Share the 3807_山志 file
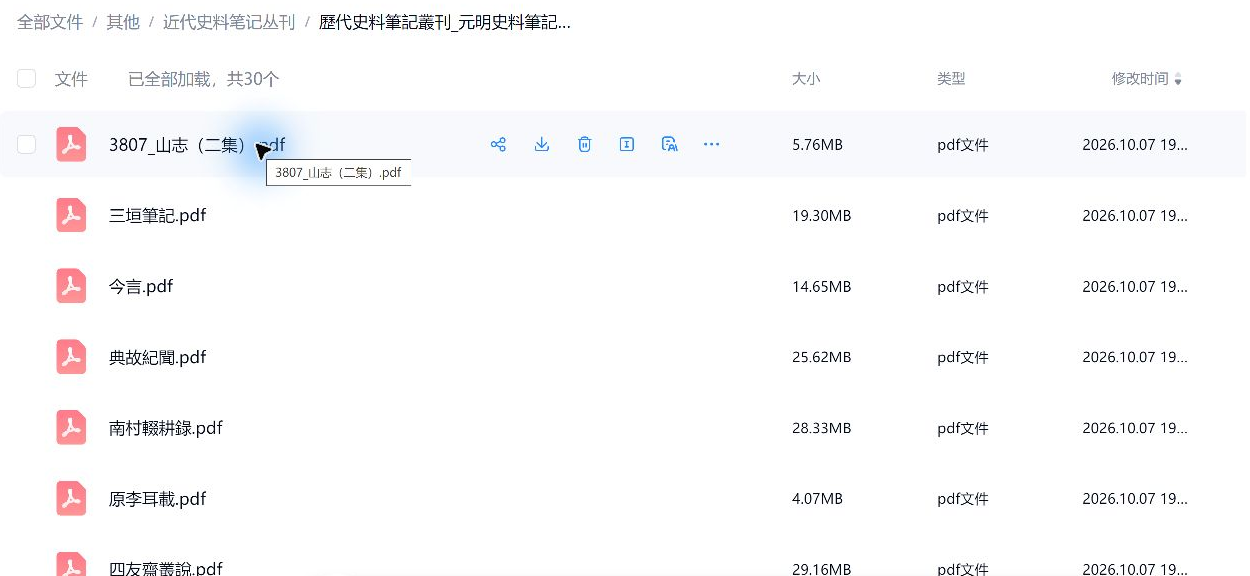Screen dimensions: 1250x576 click(498, 144)
